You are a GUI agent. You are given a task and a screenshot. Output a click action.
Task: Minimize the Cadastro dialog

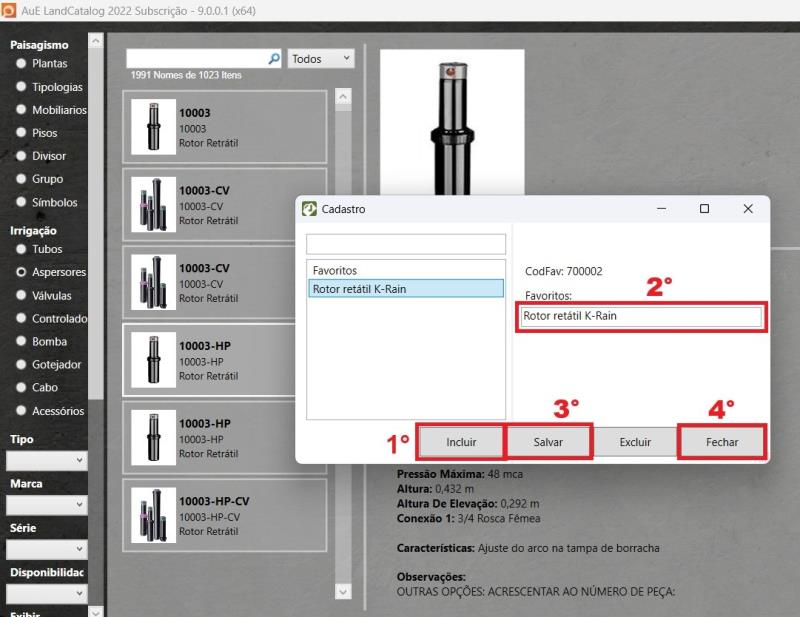[661, 209]
